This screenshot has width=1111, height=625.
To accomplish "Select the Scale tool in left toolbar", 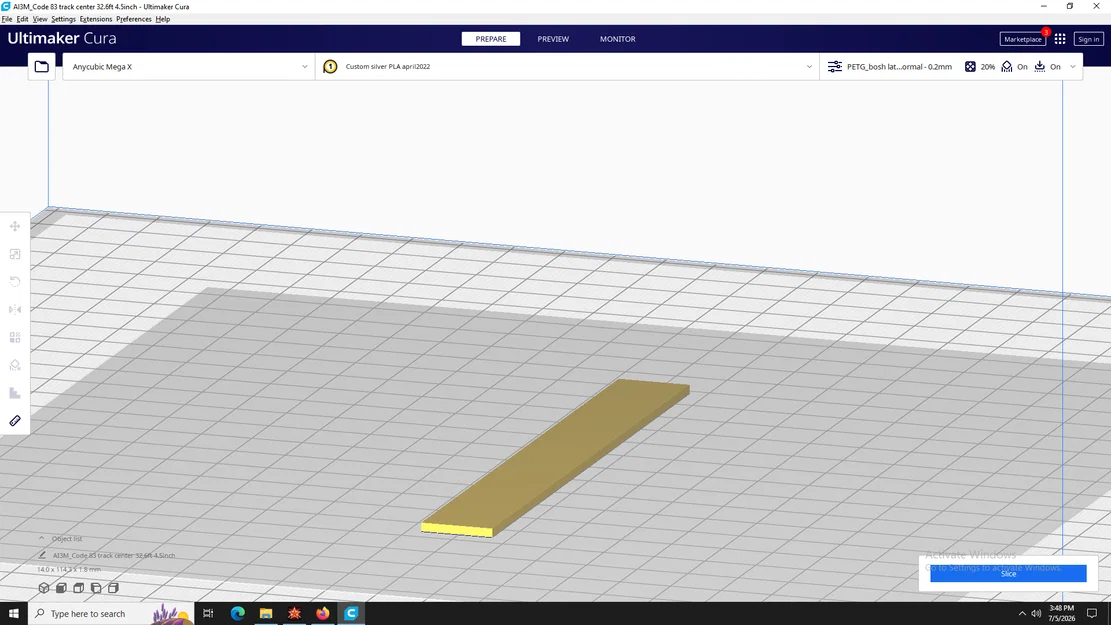I will coord(15,254).
